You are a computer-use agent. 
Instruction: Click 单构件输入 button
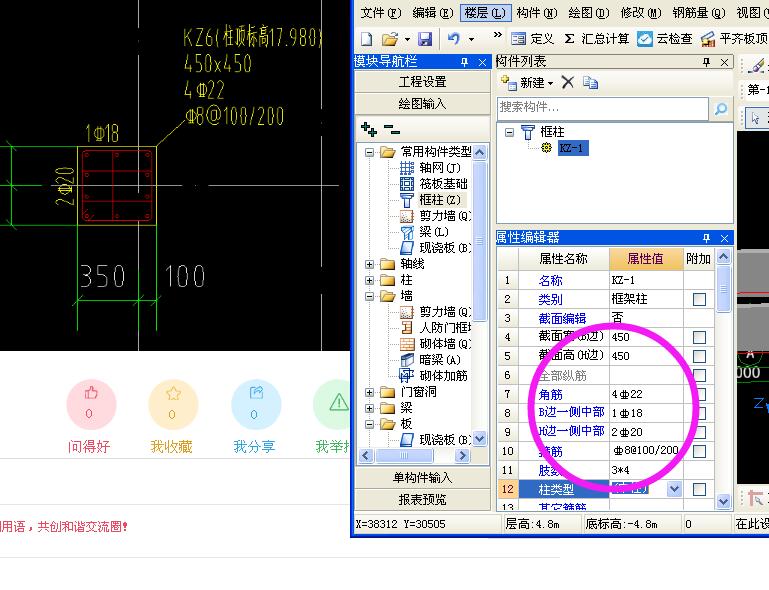(422, 477)
